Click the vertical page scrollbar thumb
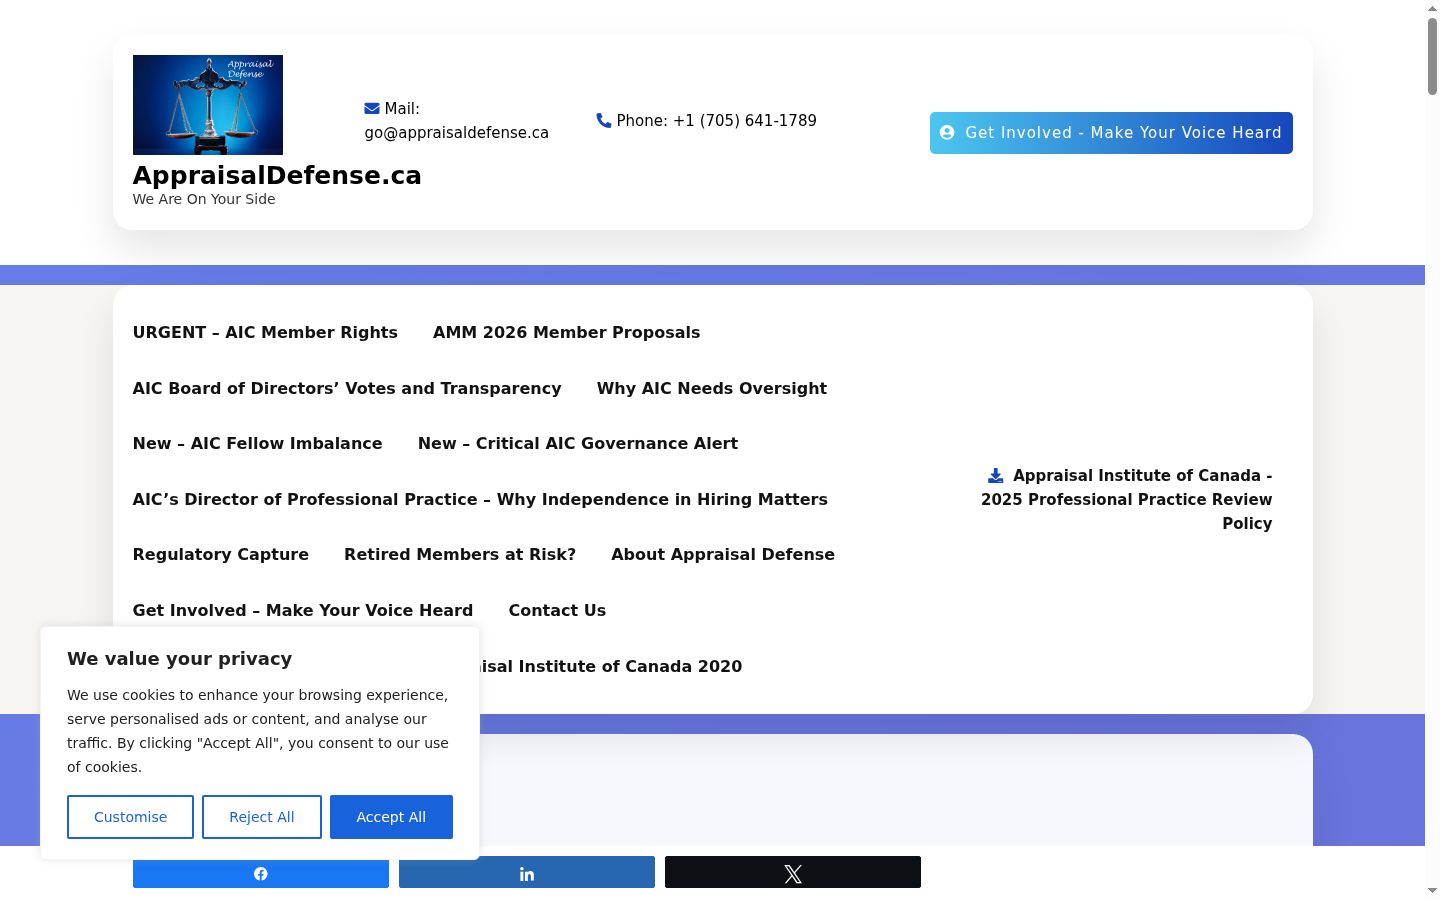Screen dimensions: 1440x900 coord(1432,56)
